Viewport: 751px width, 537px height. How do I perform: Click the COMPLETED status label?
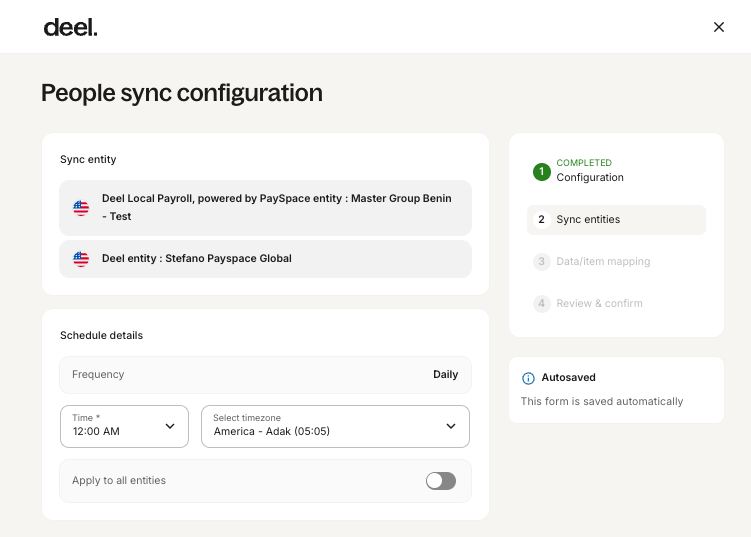click(584, 163)
